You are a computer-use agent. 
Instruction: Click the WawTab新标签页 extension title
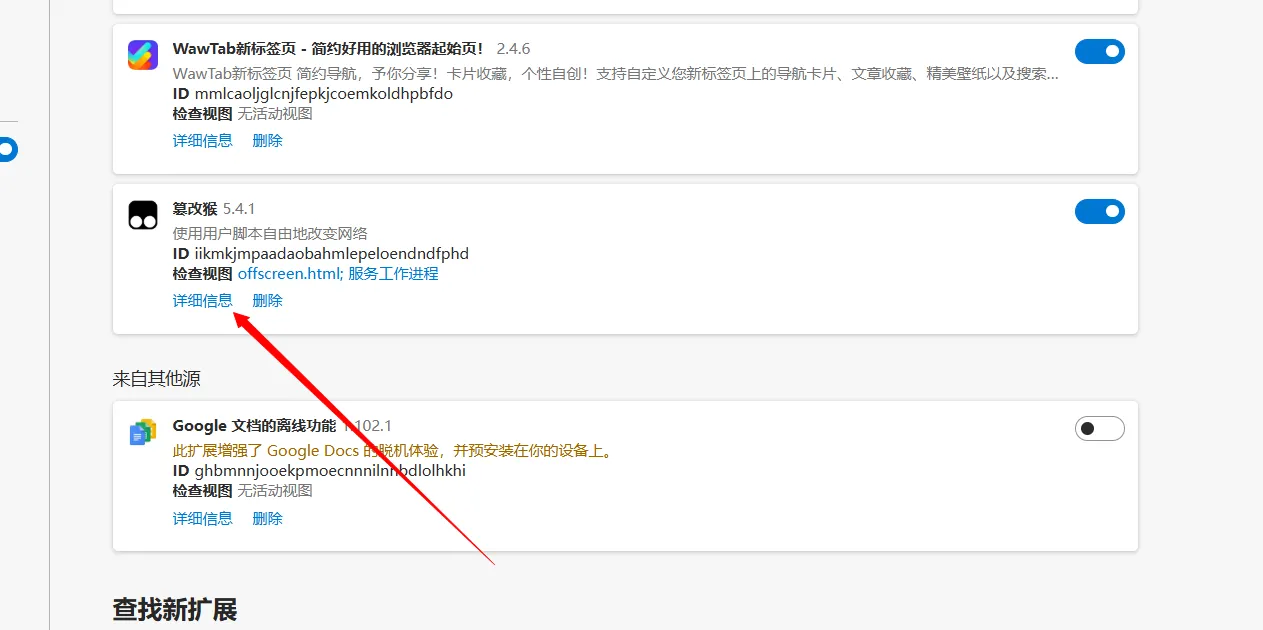328,48
